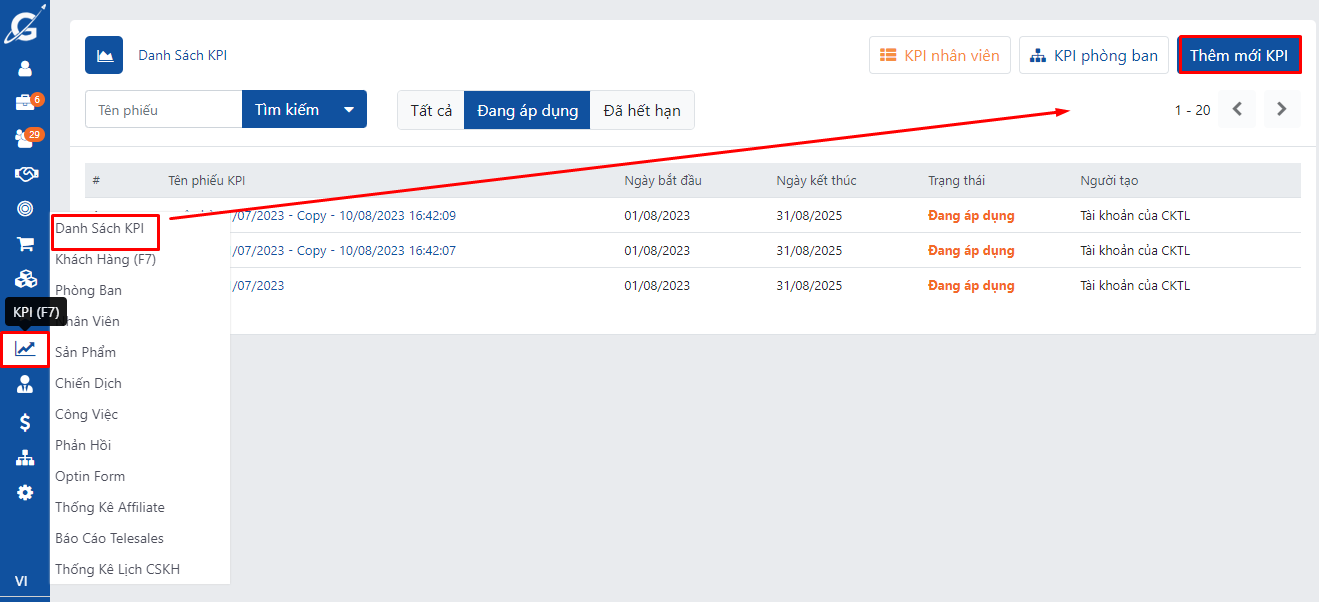Switch to 'Đã hết hạn' filter
The width and height of the screenshot is (1319, 602).
[x=641, y=110]
